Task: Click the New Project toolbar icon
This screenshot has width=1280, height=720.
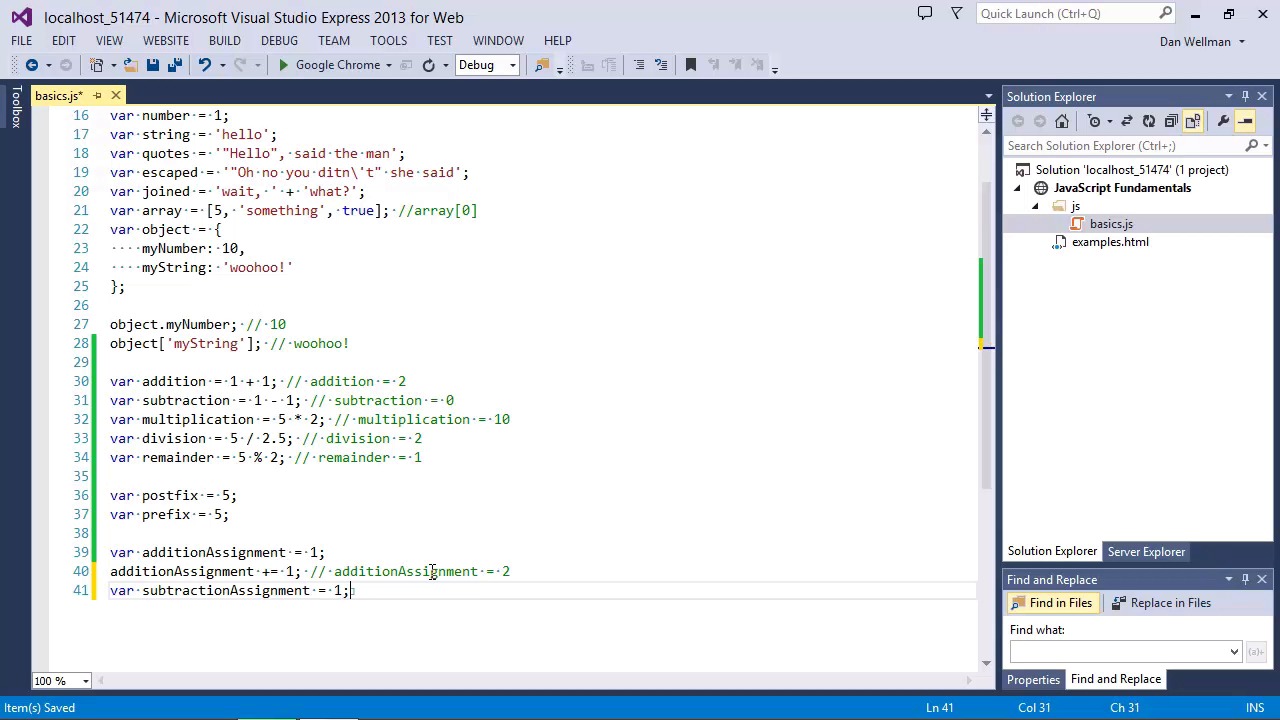Action: click(x=96, y=65)
